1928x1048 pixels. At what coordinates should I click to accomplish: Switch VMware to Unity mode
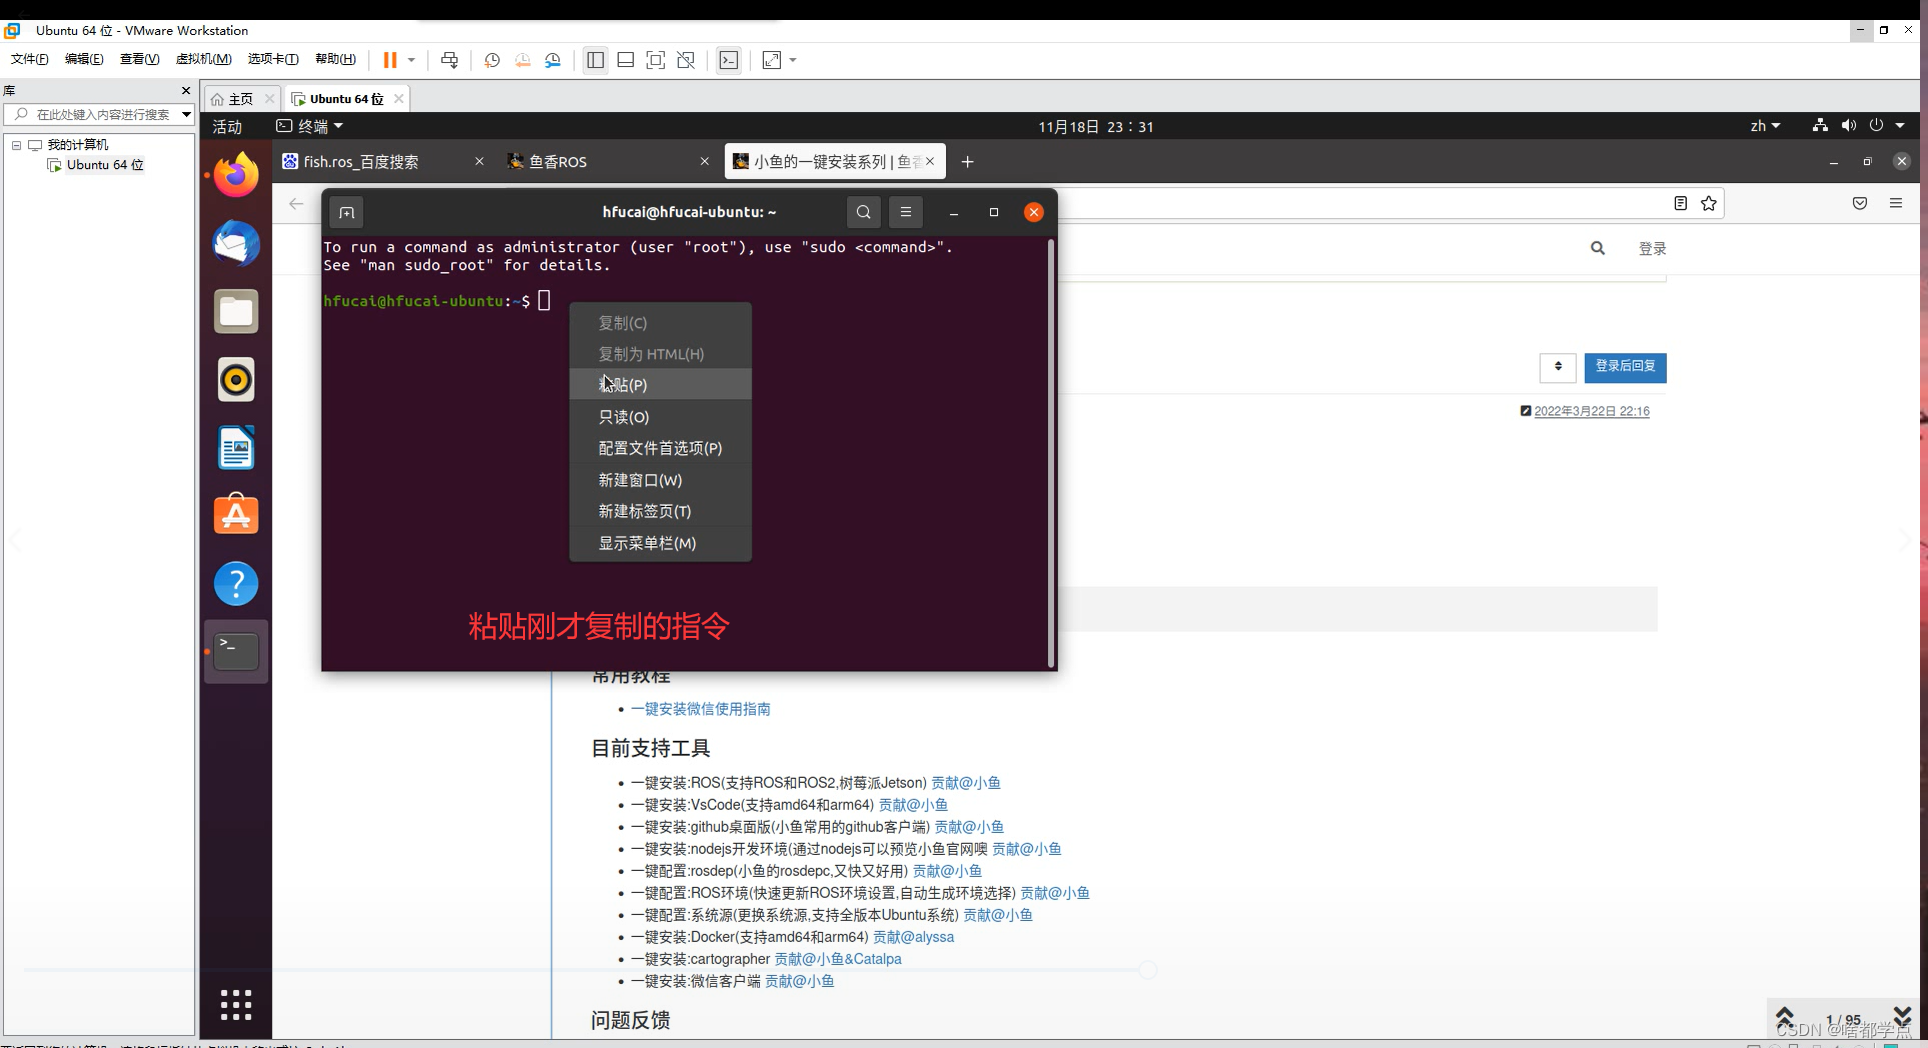(686, 60)
